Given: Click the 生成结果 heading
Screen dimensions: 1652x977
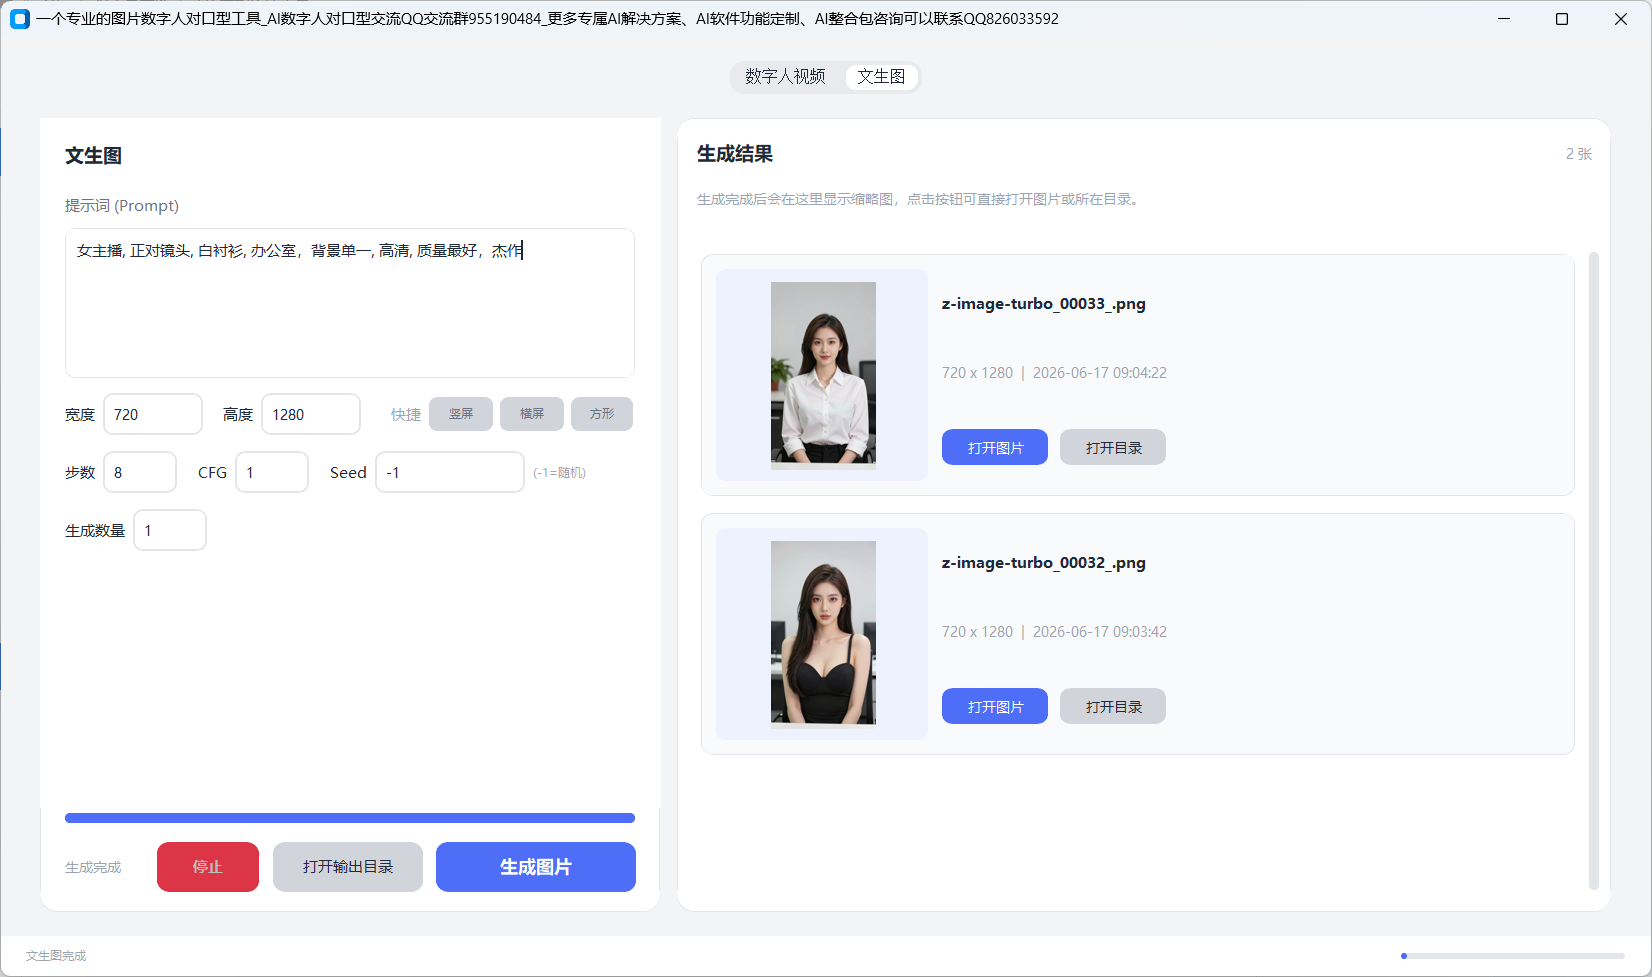Looking at the screenshot, I should pyautogui.click(x=735, y=154).
